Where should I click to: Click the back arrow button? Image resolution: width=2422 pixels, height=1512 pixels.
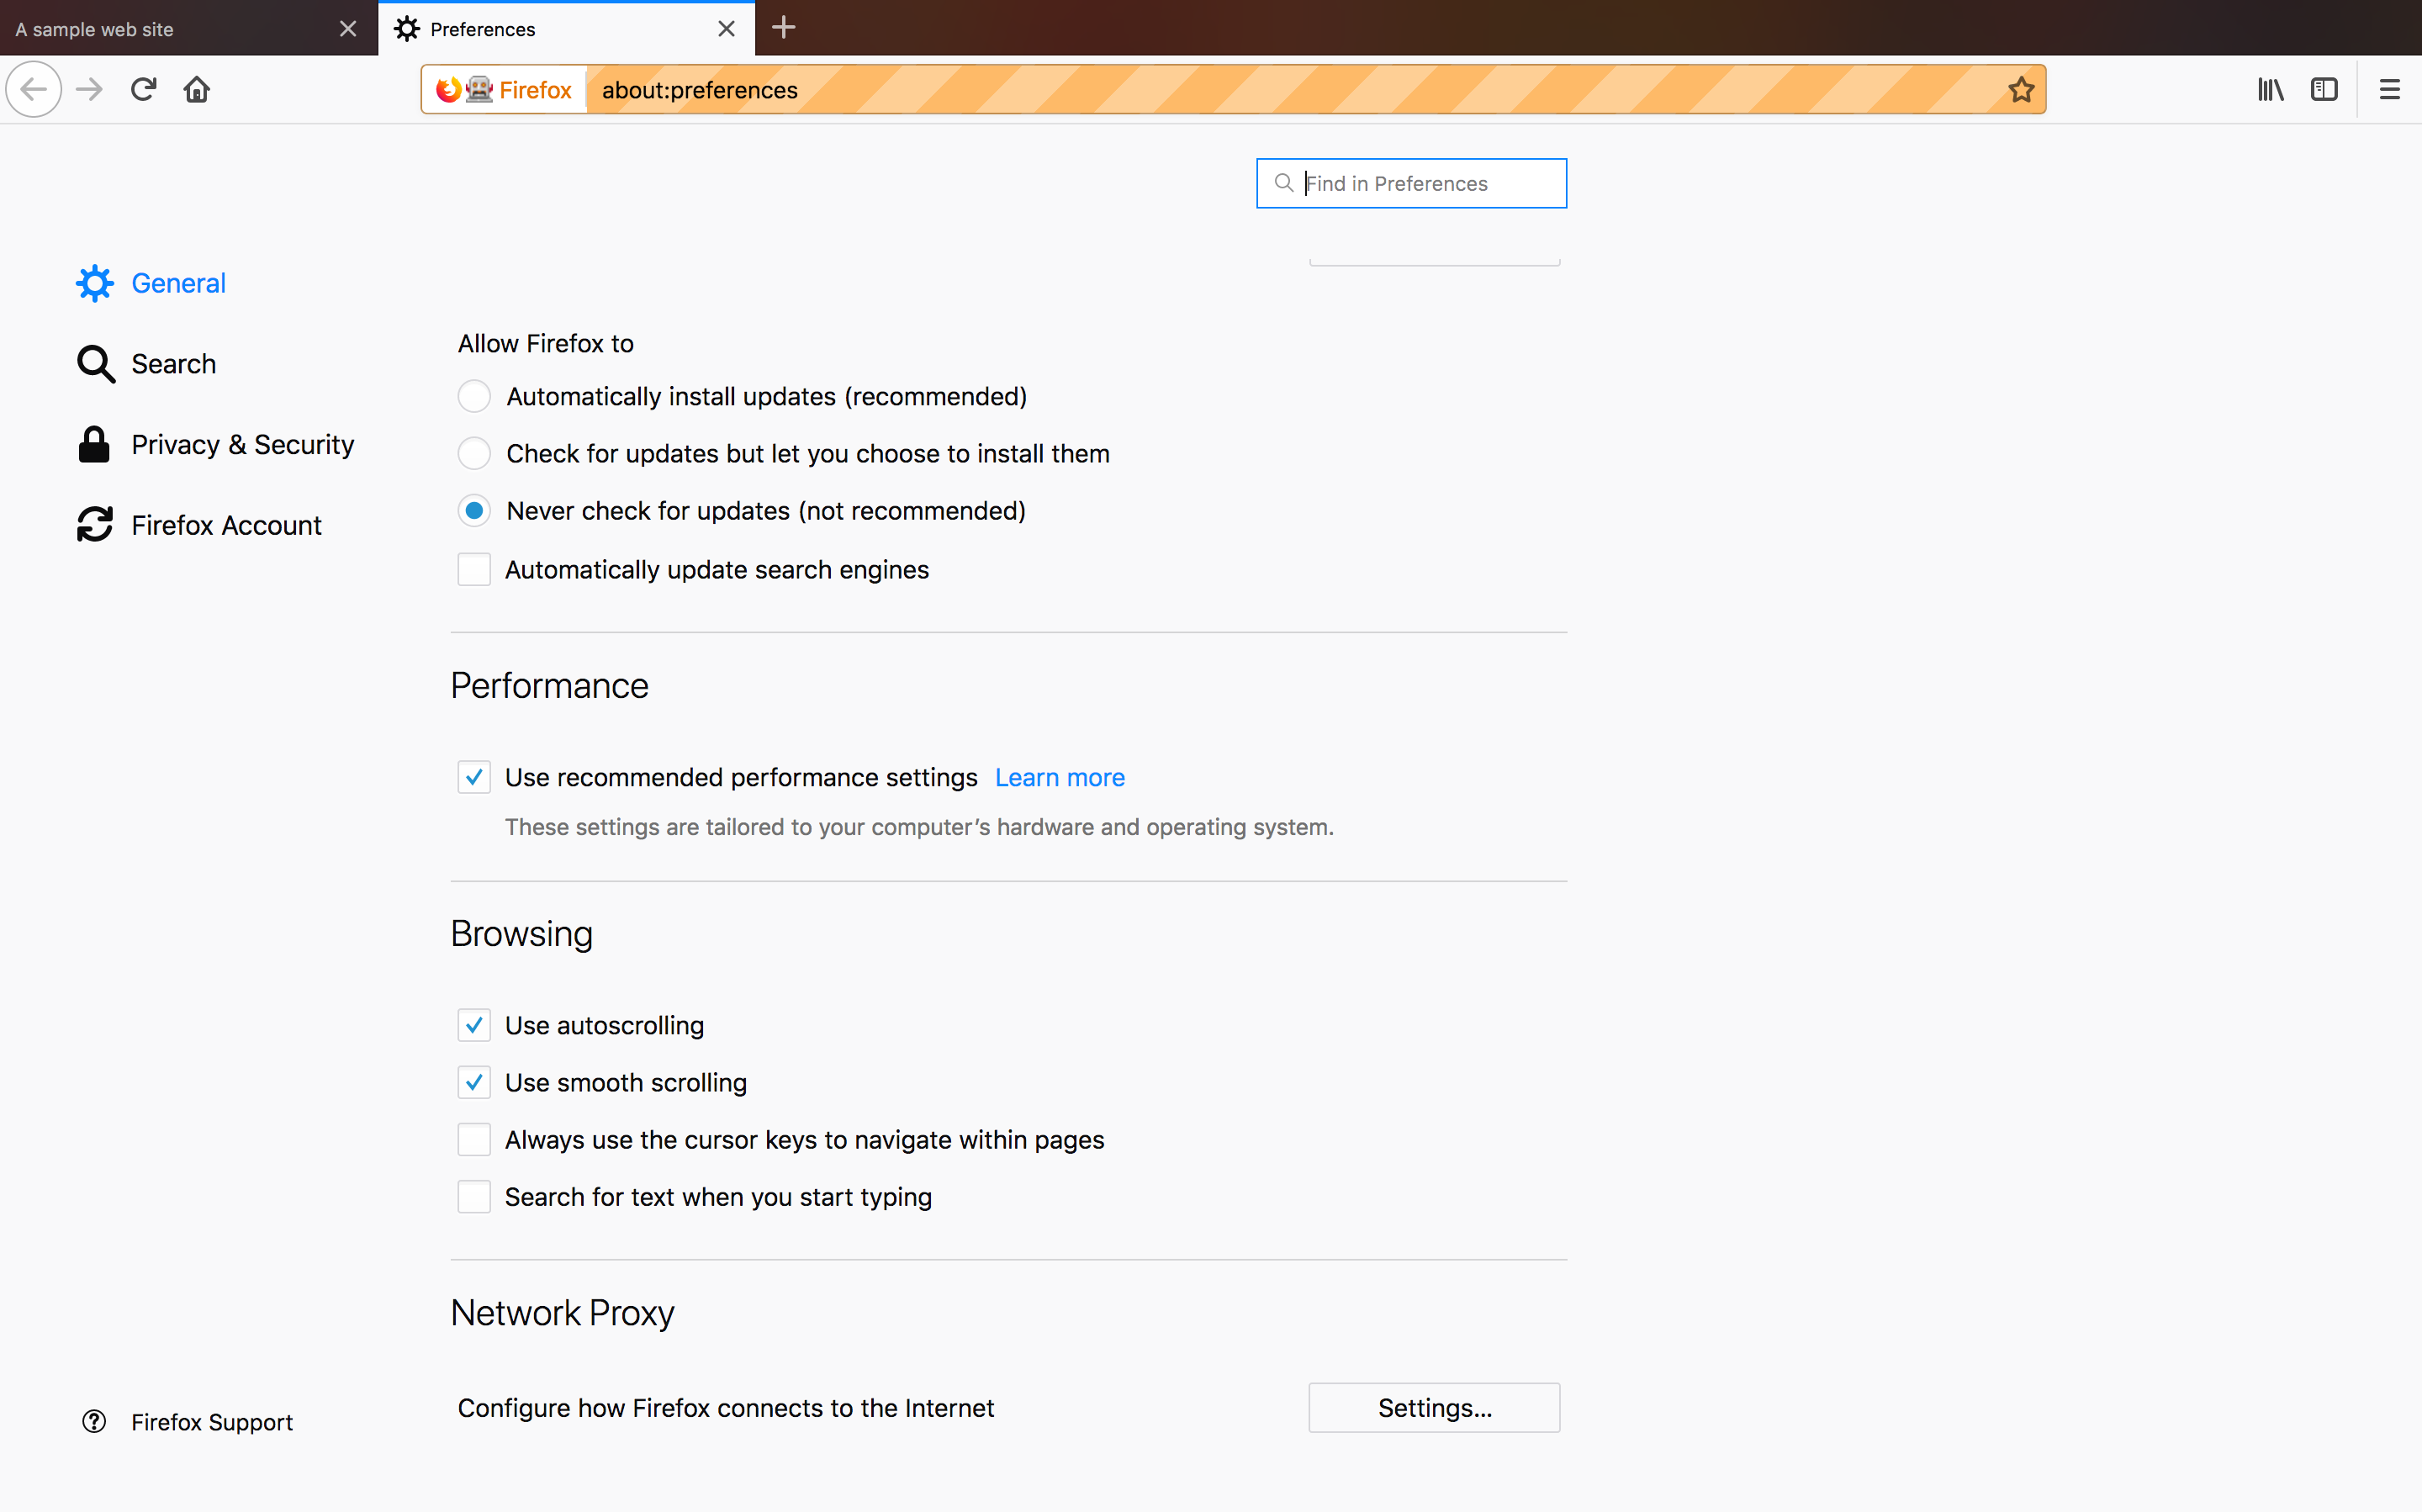coord(34,90)
